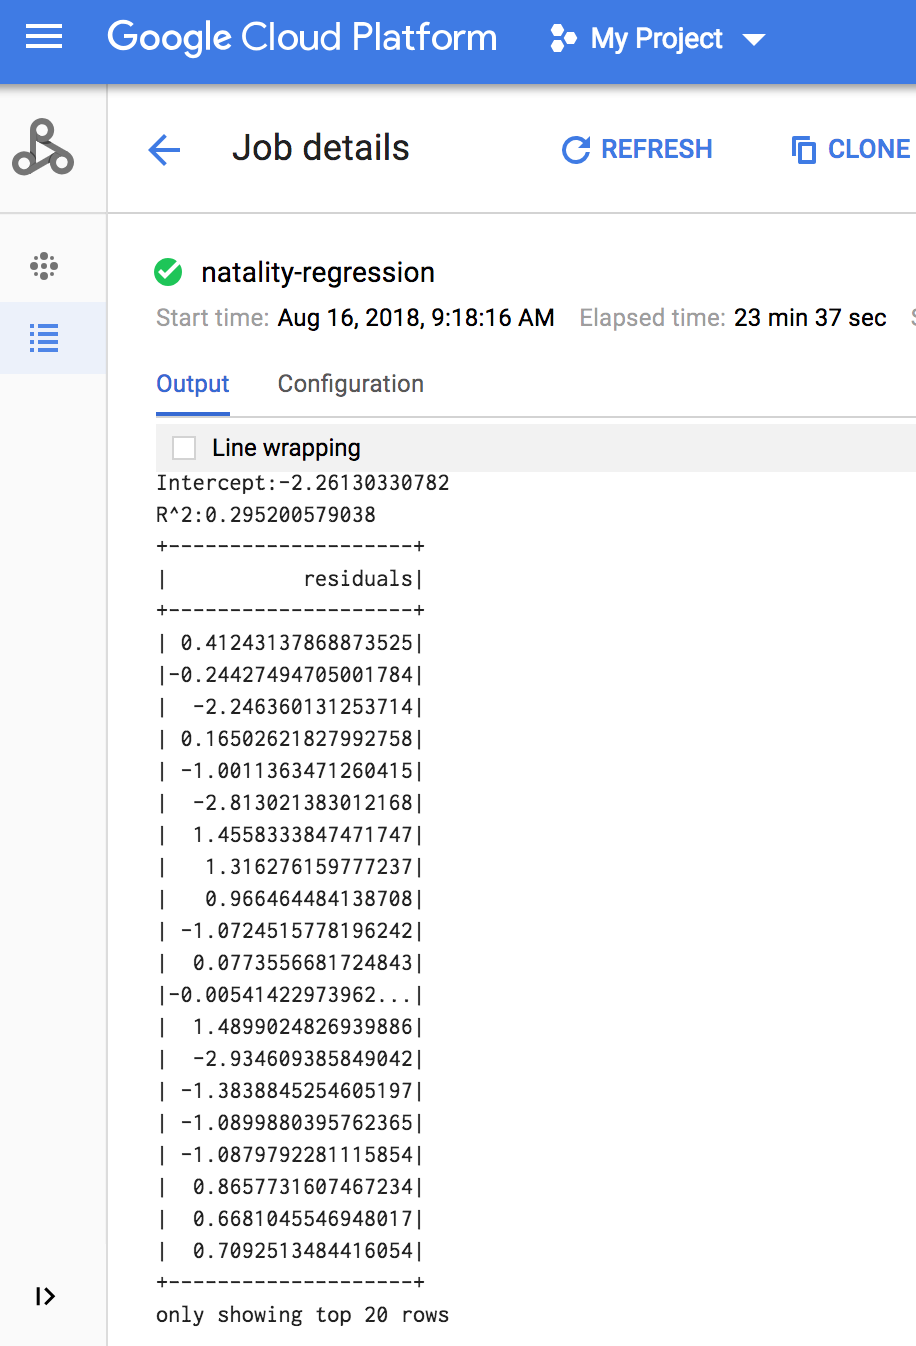This screenshot has width=916, height=1346.
Task: Click the Intercept output line
Action: 303,483
